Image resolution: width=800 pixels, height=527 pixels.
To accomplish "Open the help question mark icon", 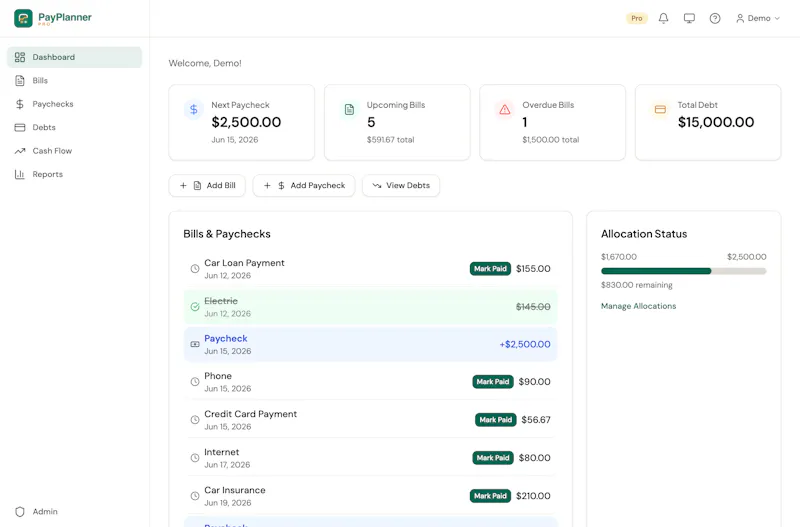I will point(715,18).
